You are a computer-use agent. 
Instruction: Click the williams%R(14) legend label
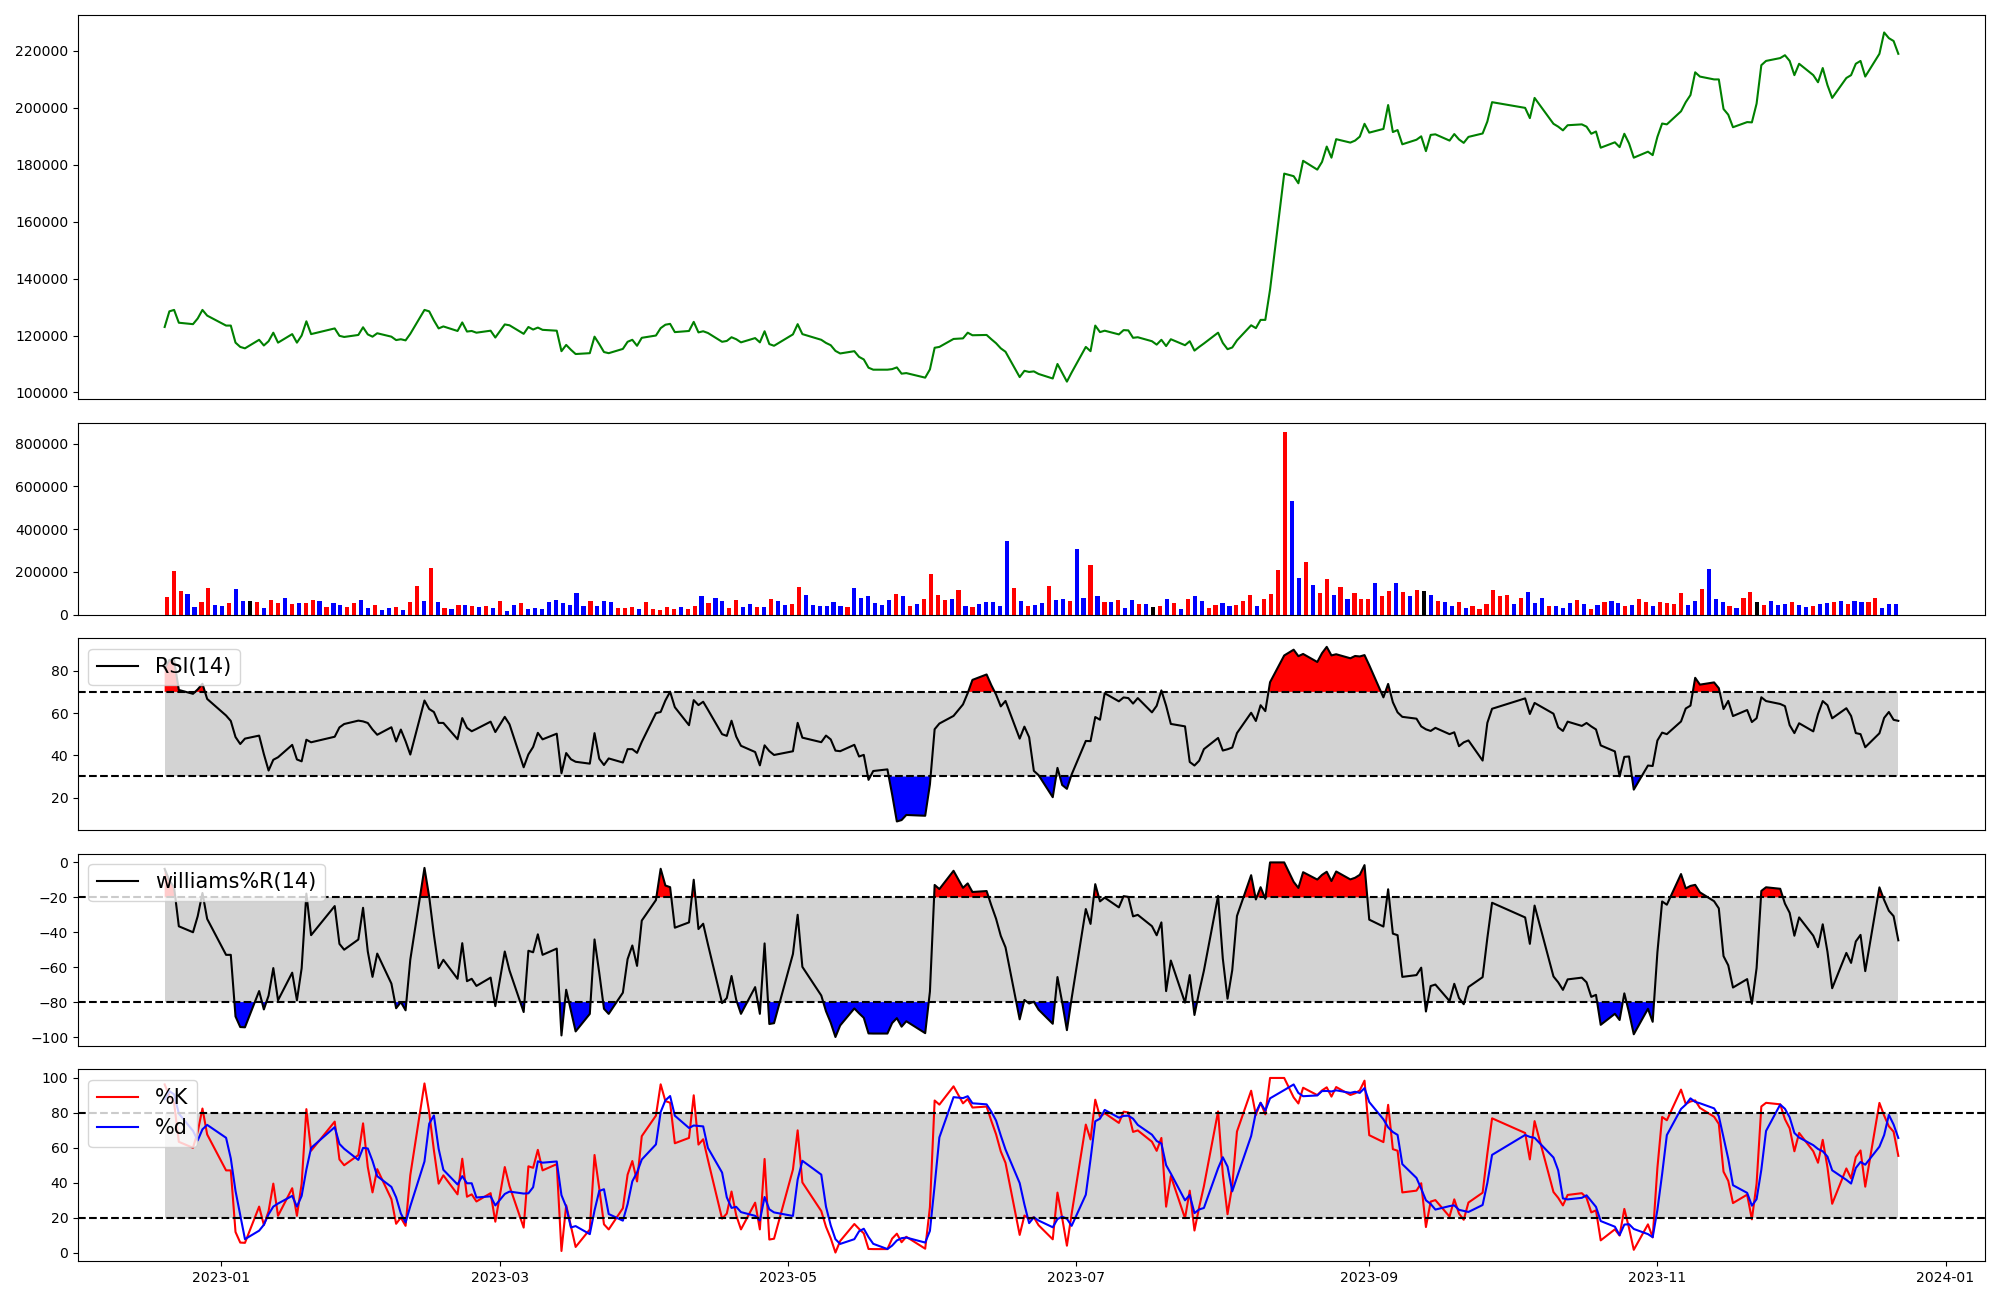235,881
